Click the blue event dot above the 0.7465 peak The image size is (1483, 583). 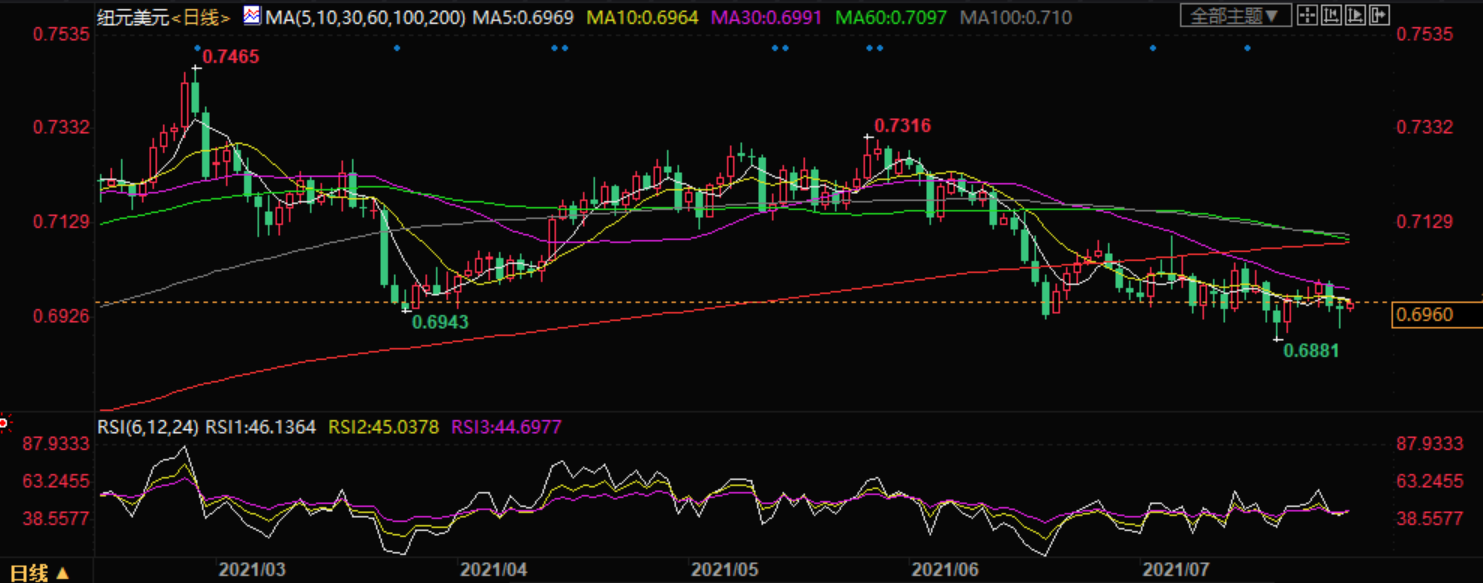coord(196,48)
